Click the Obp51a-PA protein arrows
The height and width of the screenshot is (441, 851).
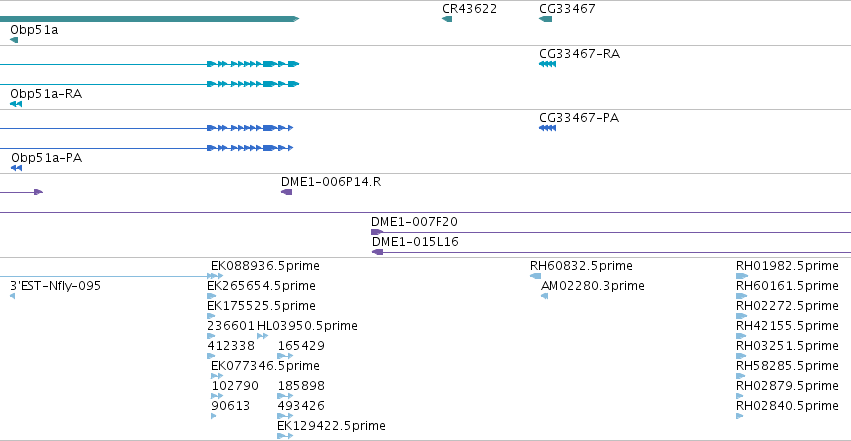[x=16, y=168]
